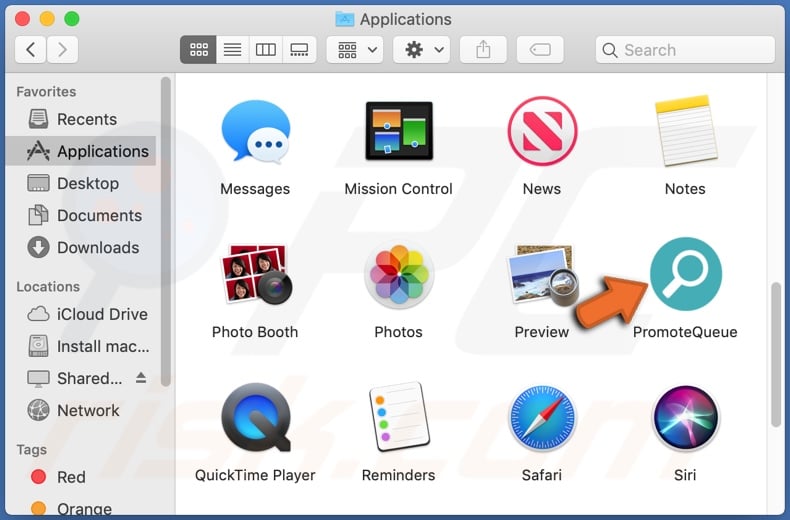Click the Tags section header
This screenshot has height=520, width=790.
(31, 449)
